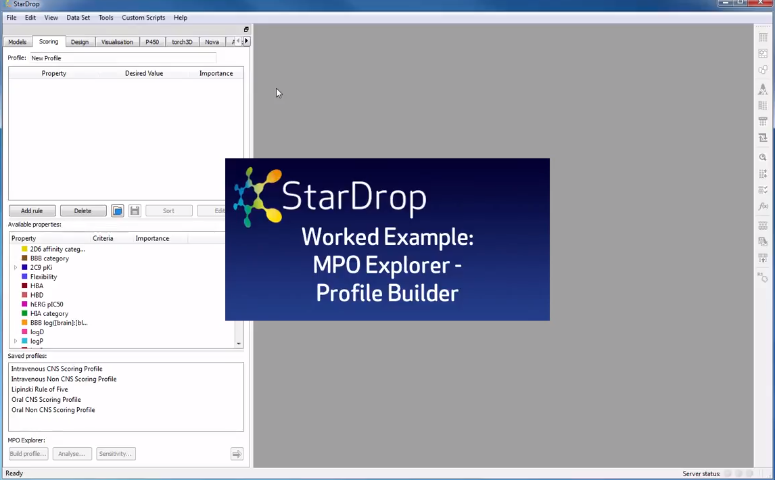Screen dimensions: 775x480
Task: Switch to the torch3D tab
Action: (x=182, y=42)
